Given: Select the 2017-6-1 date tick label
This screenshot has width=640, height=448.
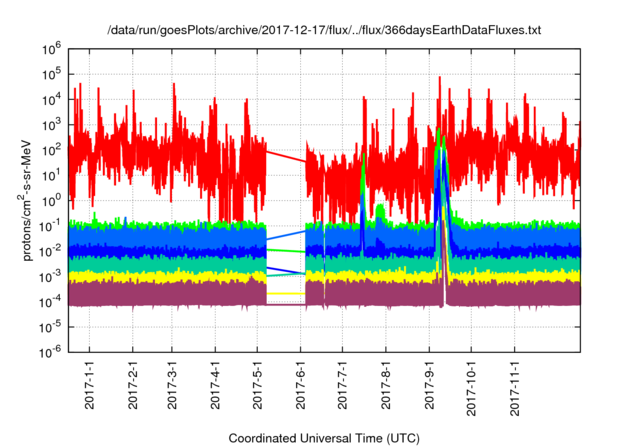Looking at the screenshot, I should [301, 386].
